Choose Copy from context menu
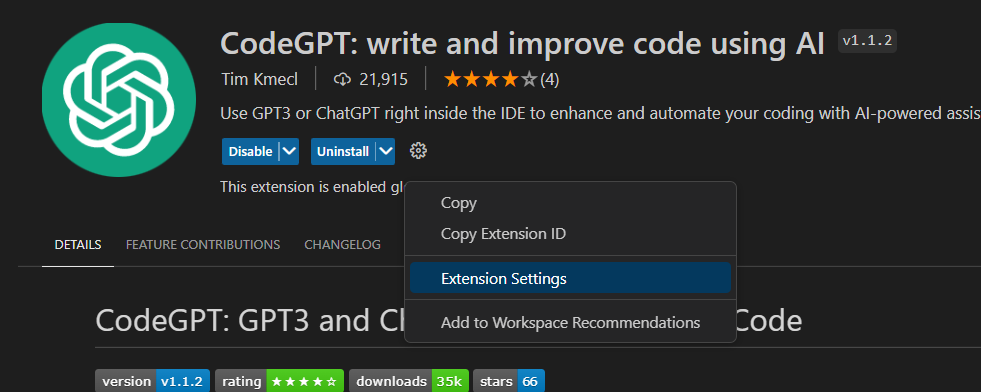This screenshot has height=392, width=981. coord(570,203)
